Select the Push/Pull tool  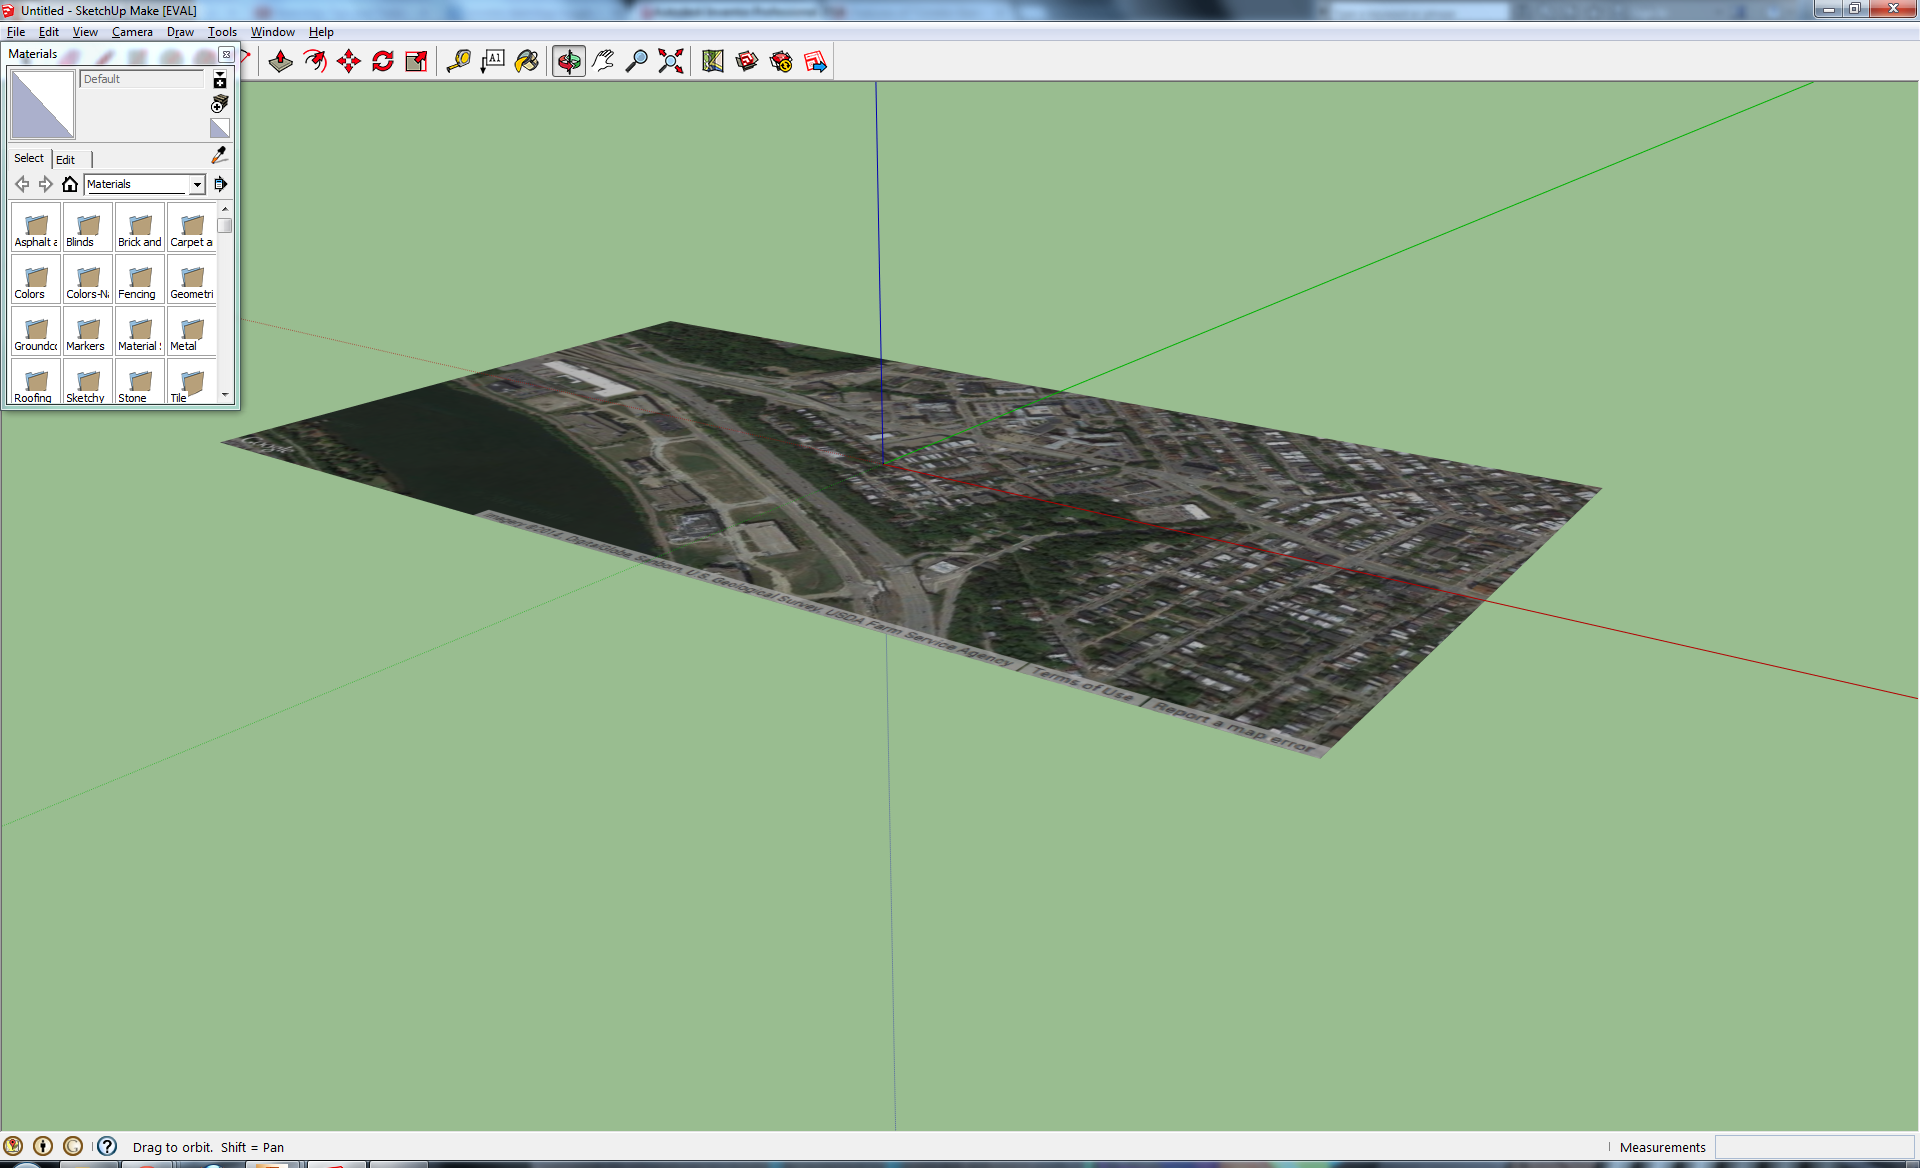(x=281, y=62)
